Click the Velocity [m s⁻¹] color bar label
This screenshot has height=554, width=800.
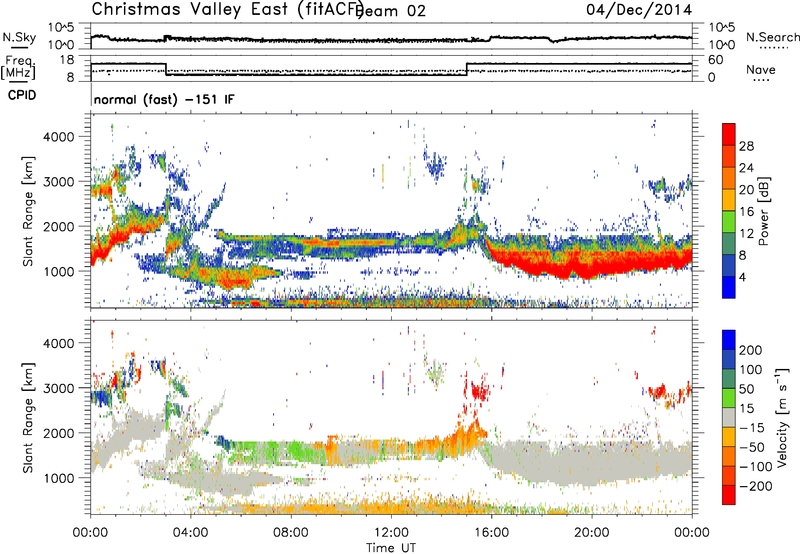[x=781, y=417]
